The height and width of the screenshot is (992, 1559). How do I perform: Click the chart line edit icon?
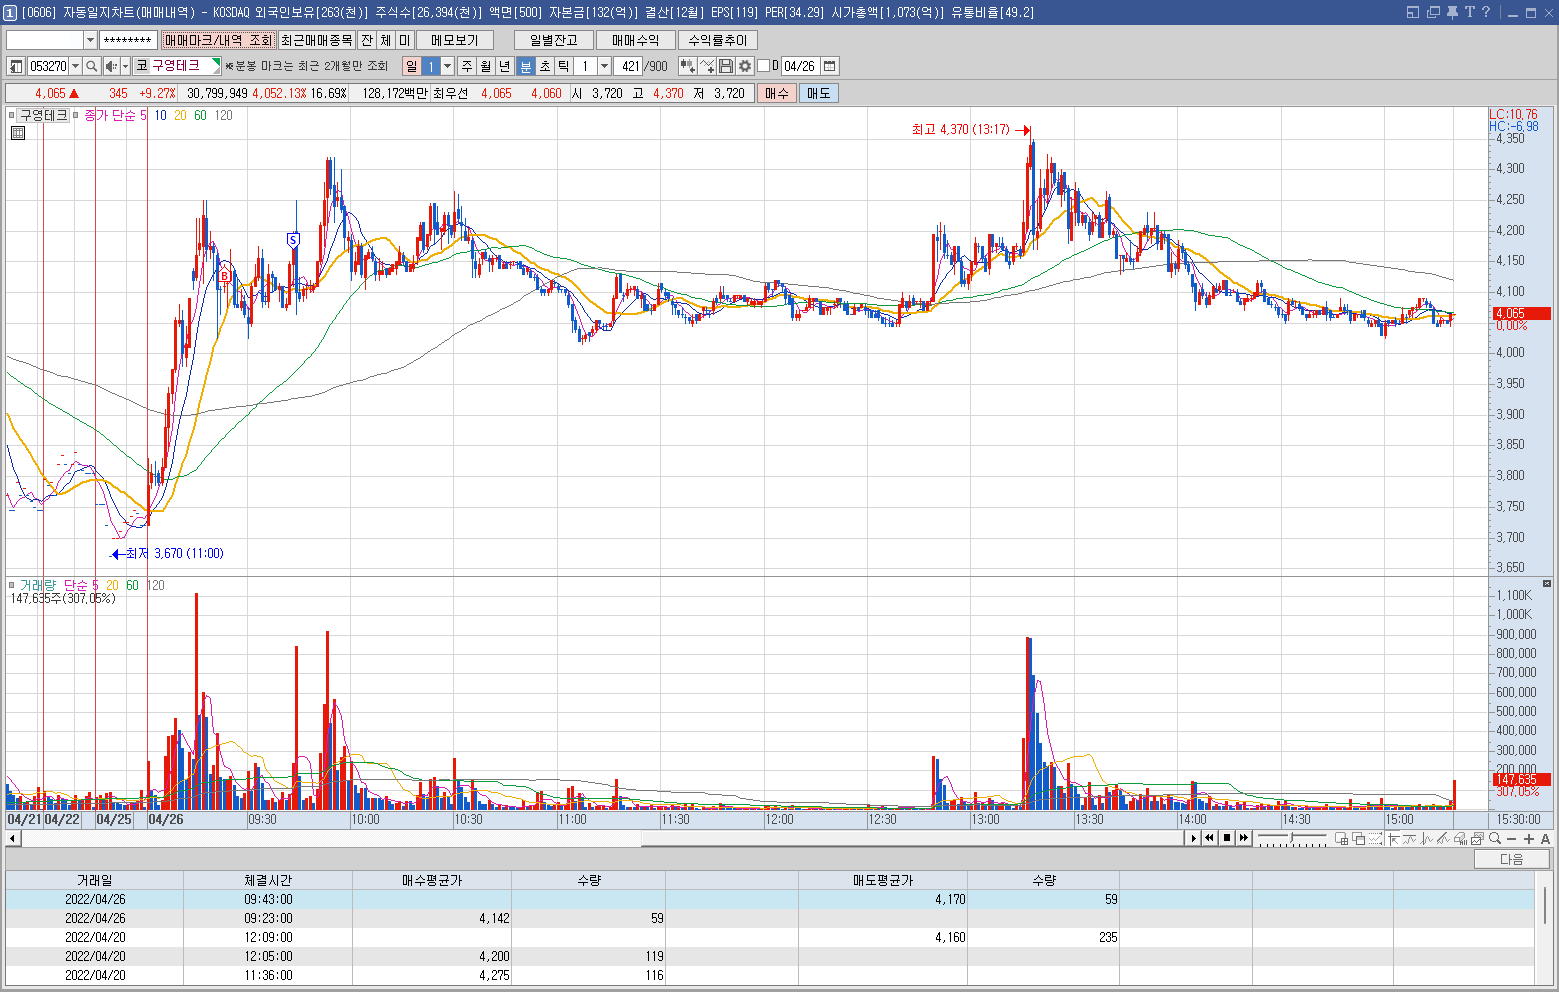tap(707, 66)
